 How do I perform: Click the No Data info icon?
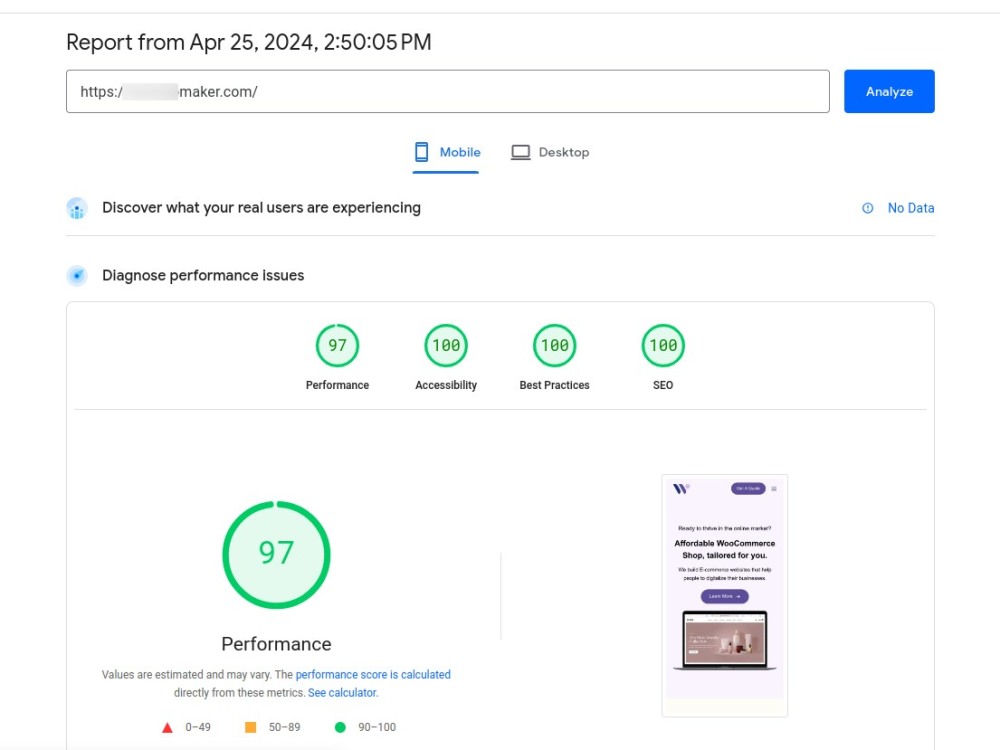point(867,208)
